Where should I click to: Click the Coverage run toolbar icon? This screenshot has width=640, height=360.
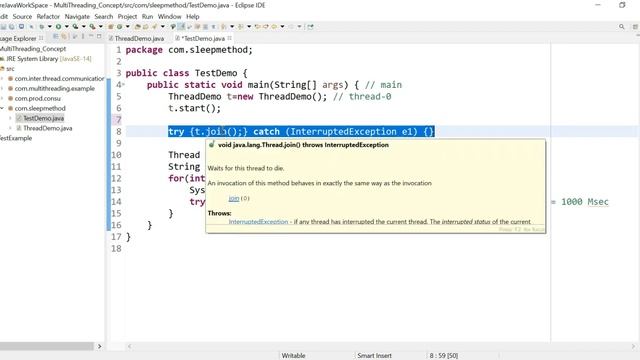[x=75, y=27]
